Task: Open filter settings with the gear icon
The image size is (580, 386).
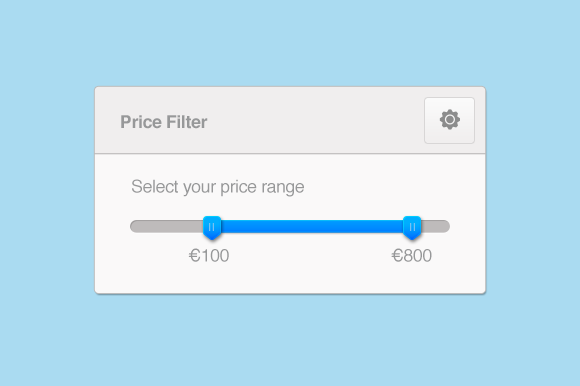Action: click(449, 120)
